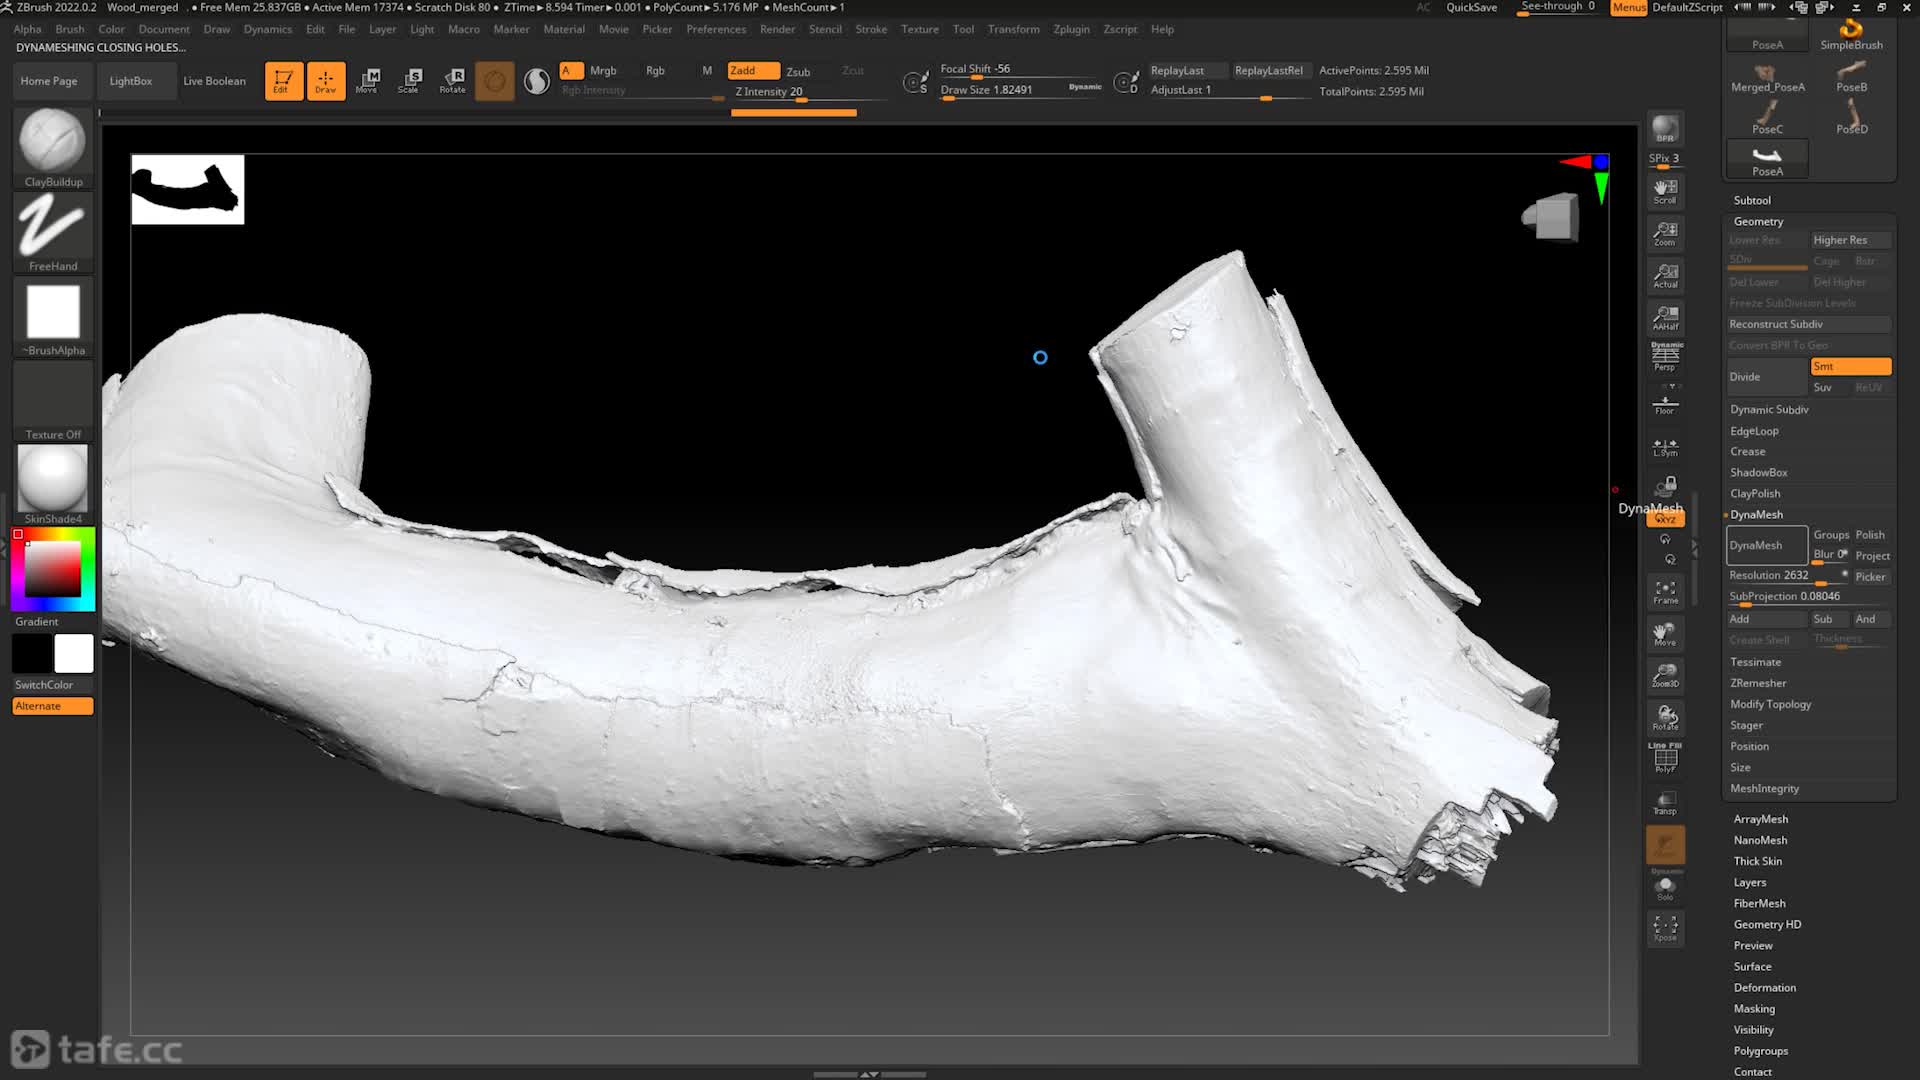Image resolution: width=1920 pixels, height=1080 pixels.
Task: Open the LightBox button
Action: coord(131,81)
